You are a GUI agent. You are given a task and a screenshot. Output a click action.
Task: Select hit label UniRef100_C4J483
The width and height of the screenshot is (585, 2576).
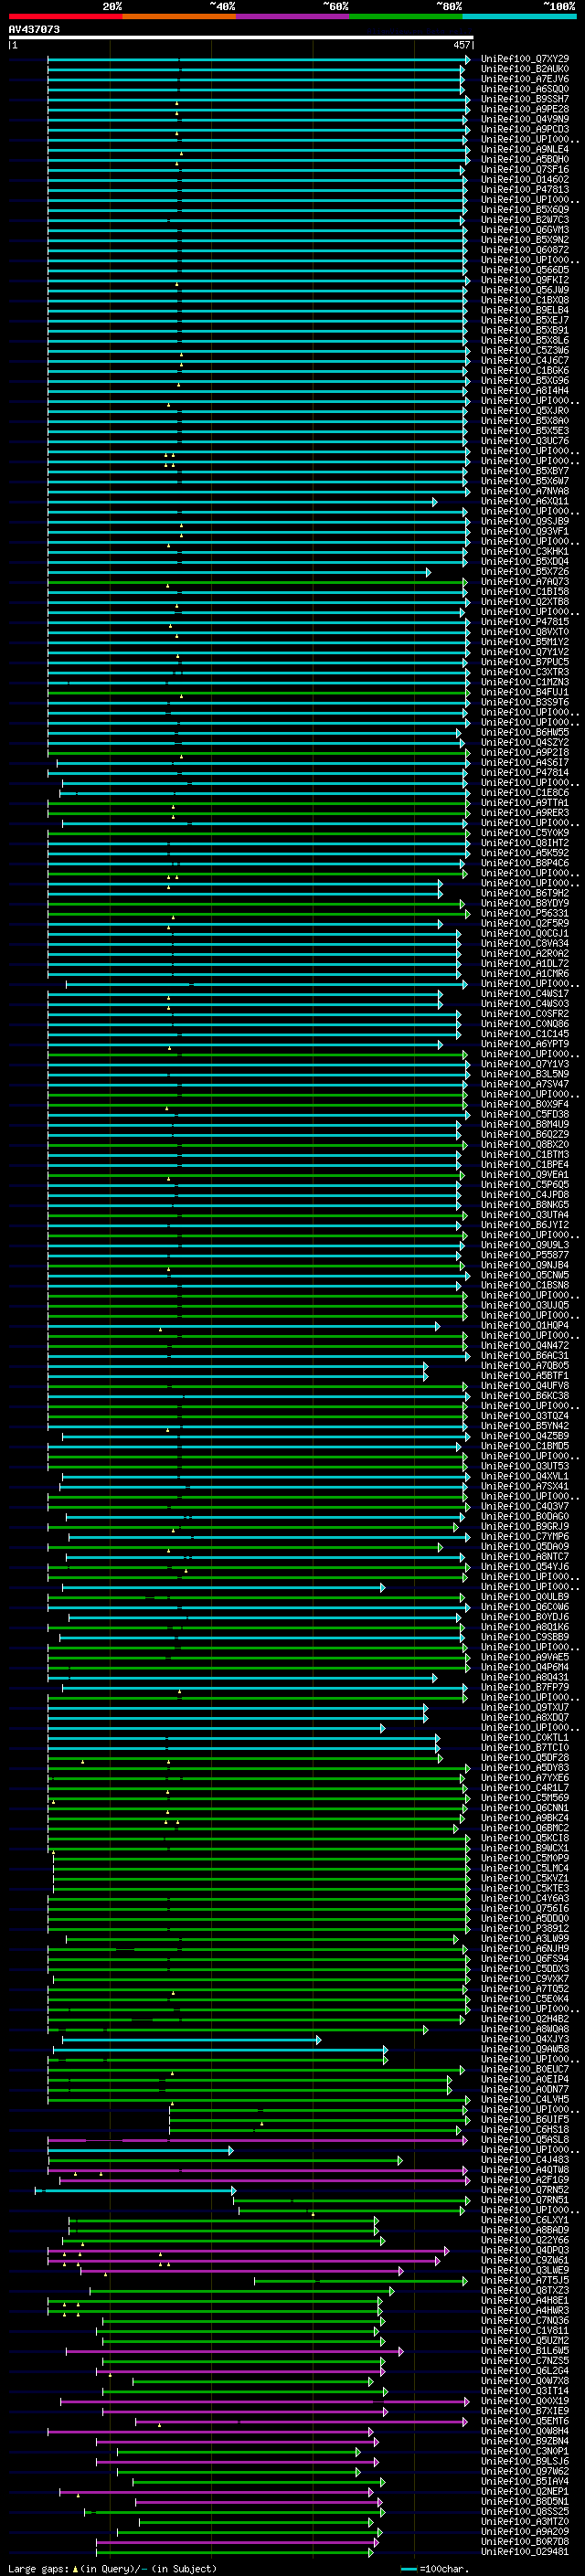pyautogui.click(x=525, y=2160)
